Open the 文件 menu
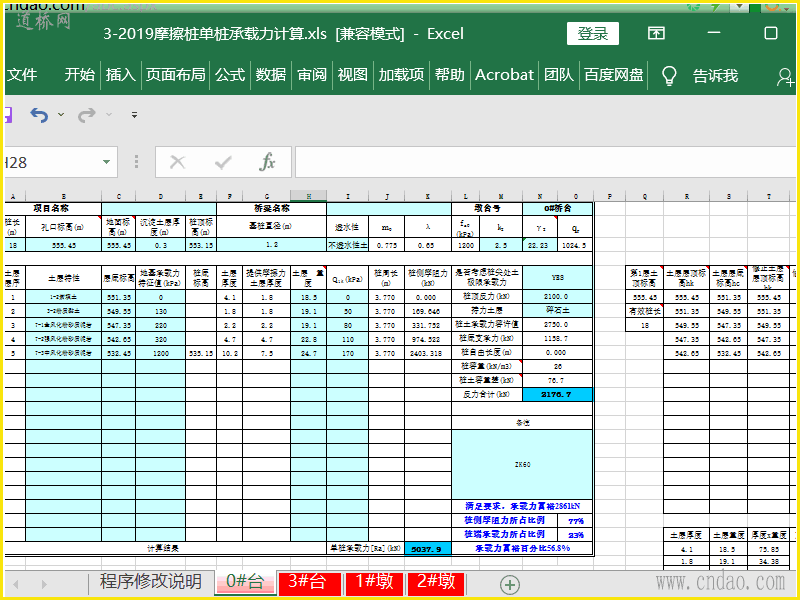Image resolution: width=800 pixels, height=600 pixels. [22, 75]
